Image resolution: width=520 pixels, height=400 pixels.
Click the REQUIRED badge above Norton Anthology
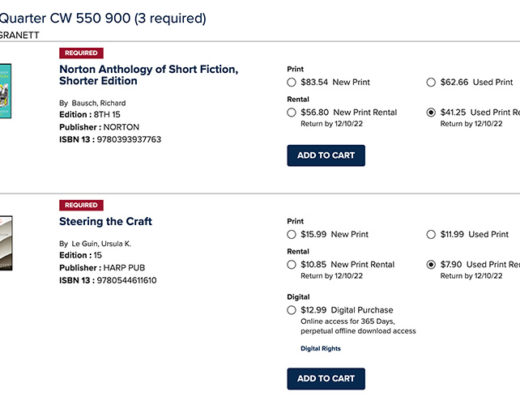81,53
